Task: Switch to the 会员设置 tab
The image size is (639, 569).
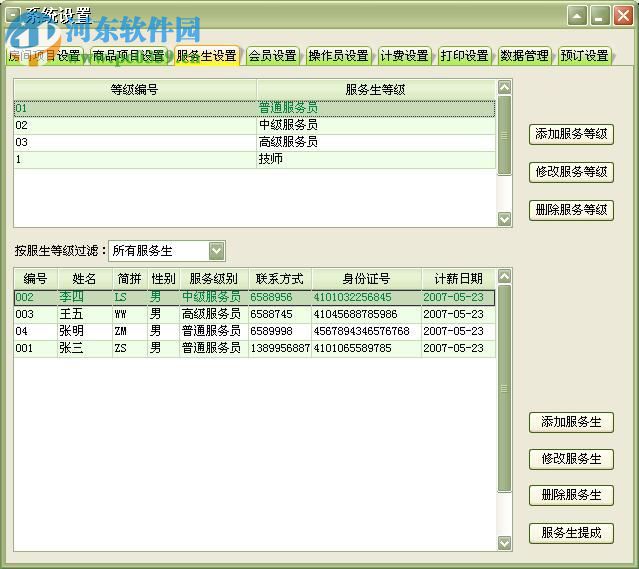Action: [x=272, y=56]
